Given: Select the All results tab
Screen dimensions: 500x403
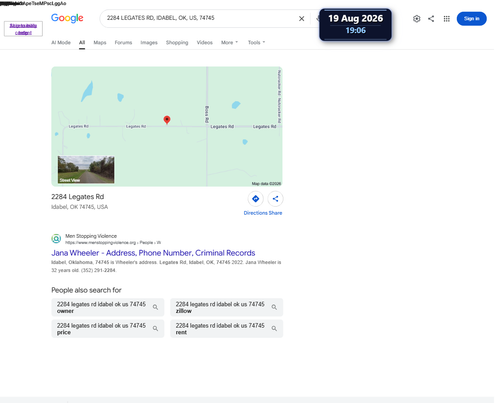Looking at the screenshot, I should 82,42.
